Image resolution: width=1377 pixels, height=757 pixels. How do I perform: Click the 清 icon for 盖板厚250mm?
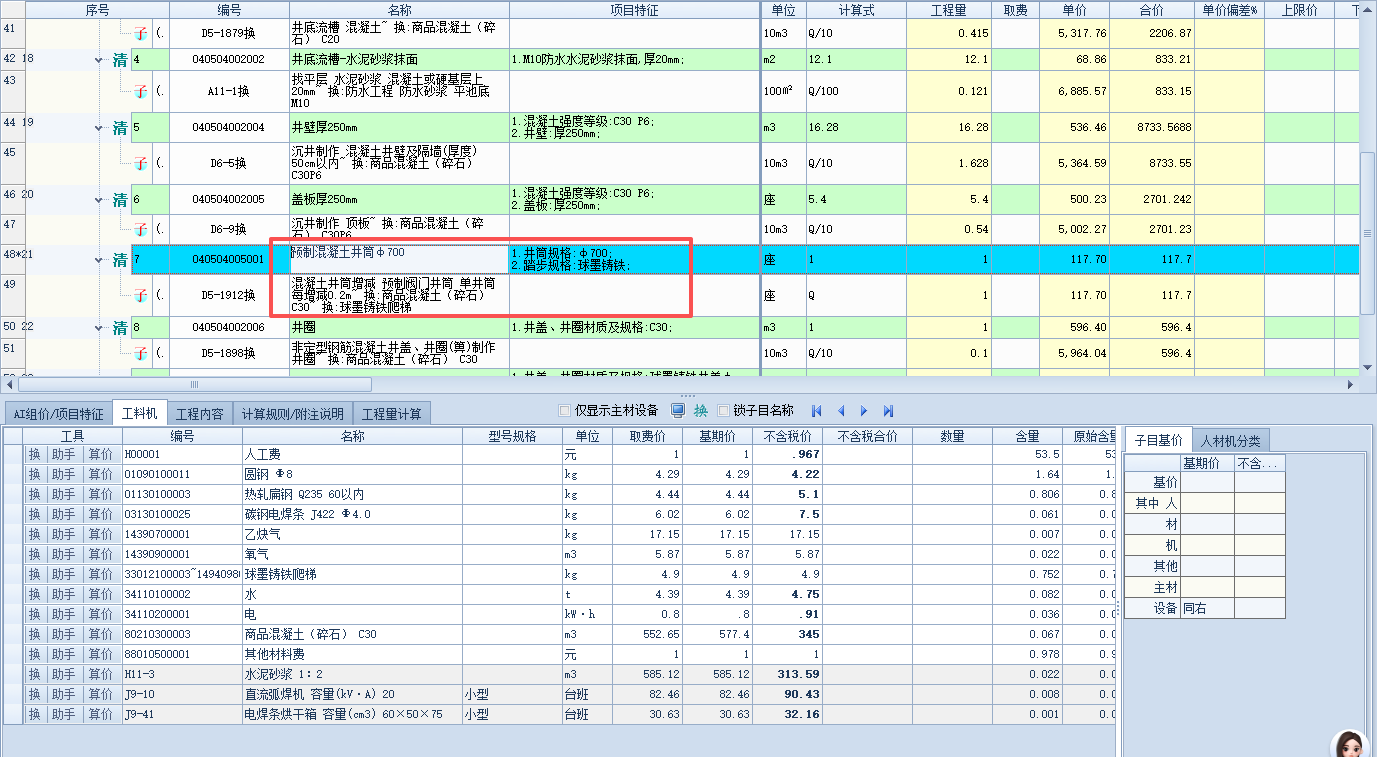pyautogui.click(x=120, y=200)
